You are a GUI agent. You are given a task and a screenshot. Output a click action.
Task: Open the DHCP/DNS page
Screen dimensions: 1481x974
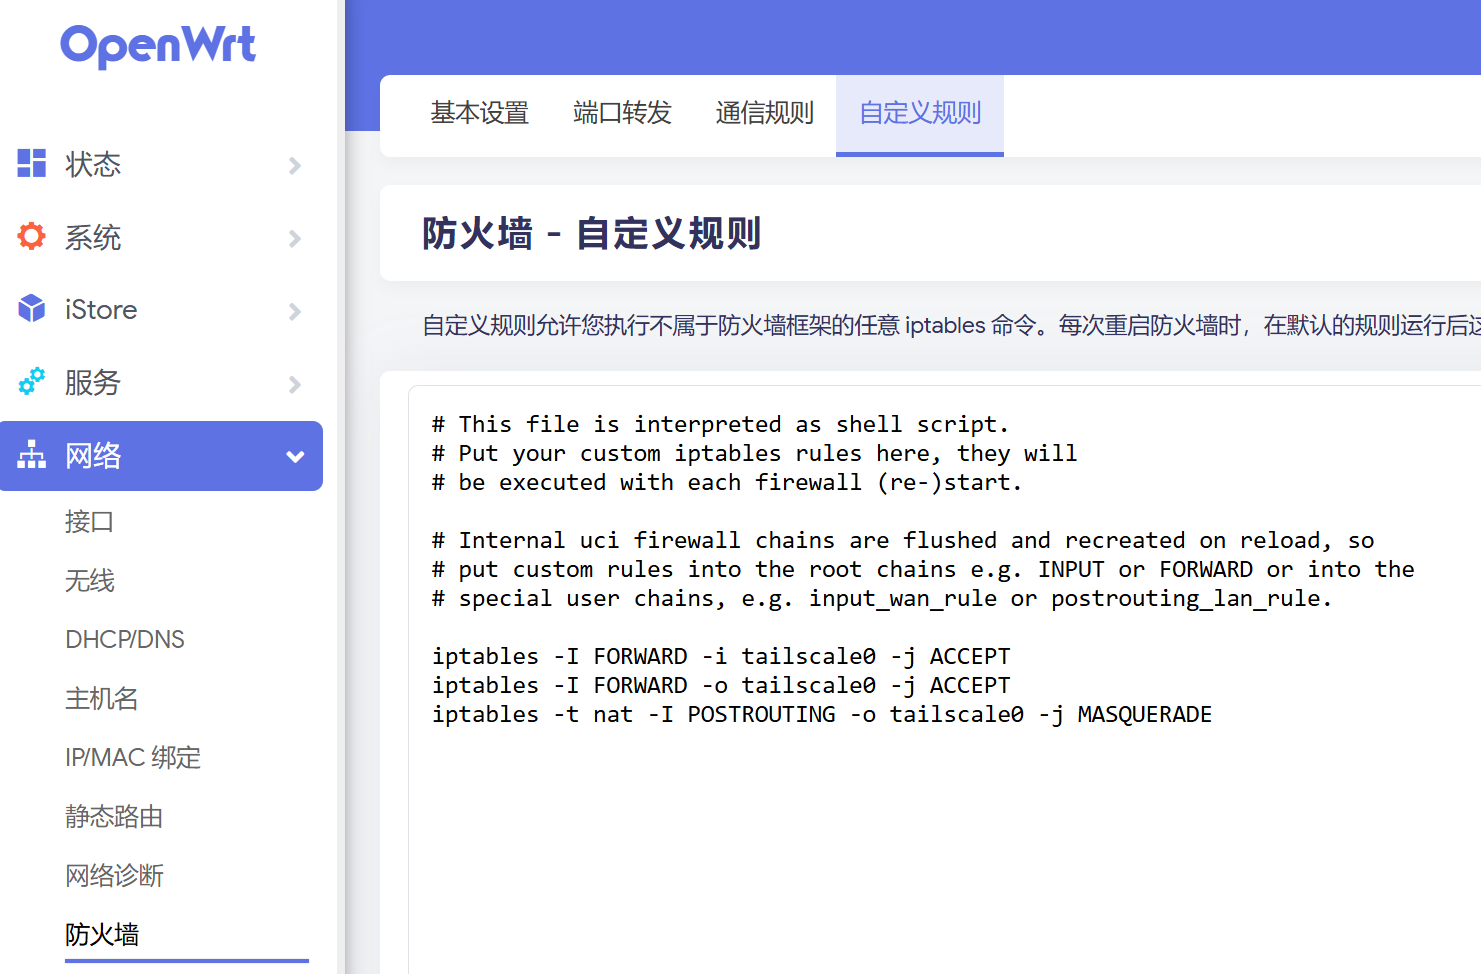pos(125,640)
